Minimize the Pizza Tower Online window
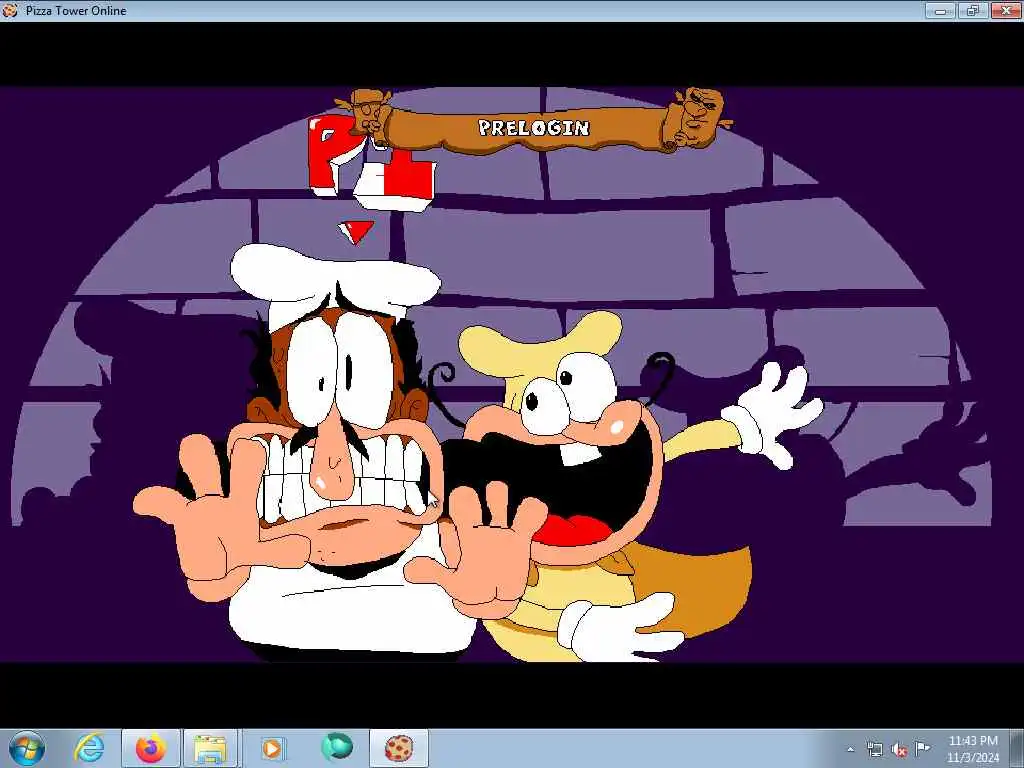This screenshot has width=1024, height=768. (940, 10)
